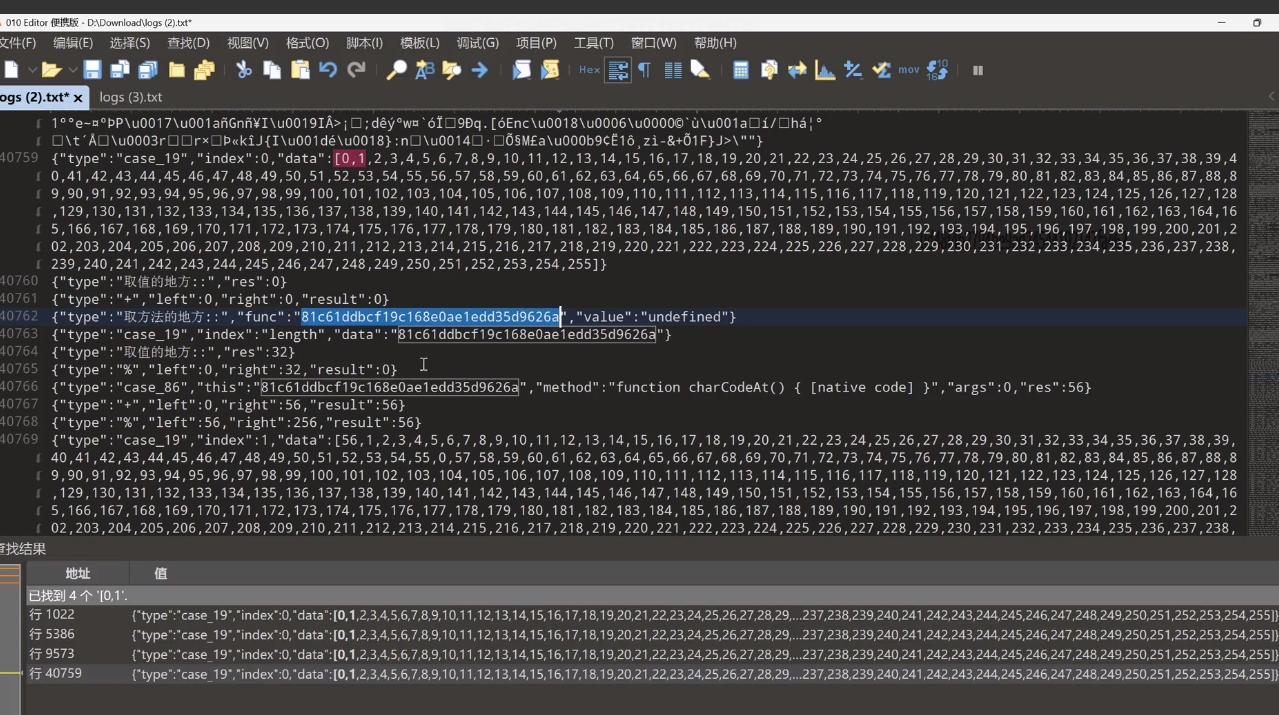The width and height of the screenshot is (1279, 715).
Task: Open the 调试(G) menu
Action: (x=477, y=43)
